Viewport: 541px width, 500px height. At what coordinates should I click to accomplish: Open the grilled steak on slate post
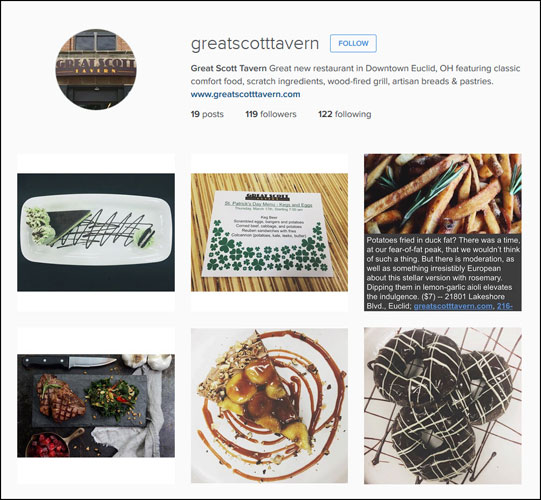point(96,405)
